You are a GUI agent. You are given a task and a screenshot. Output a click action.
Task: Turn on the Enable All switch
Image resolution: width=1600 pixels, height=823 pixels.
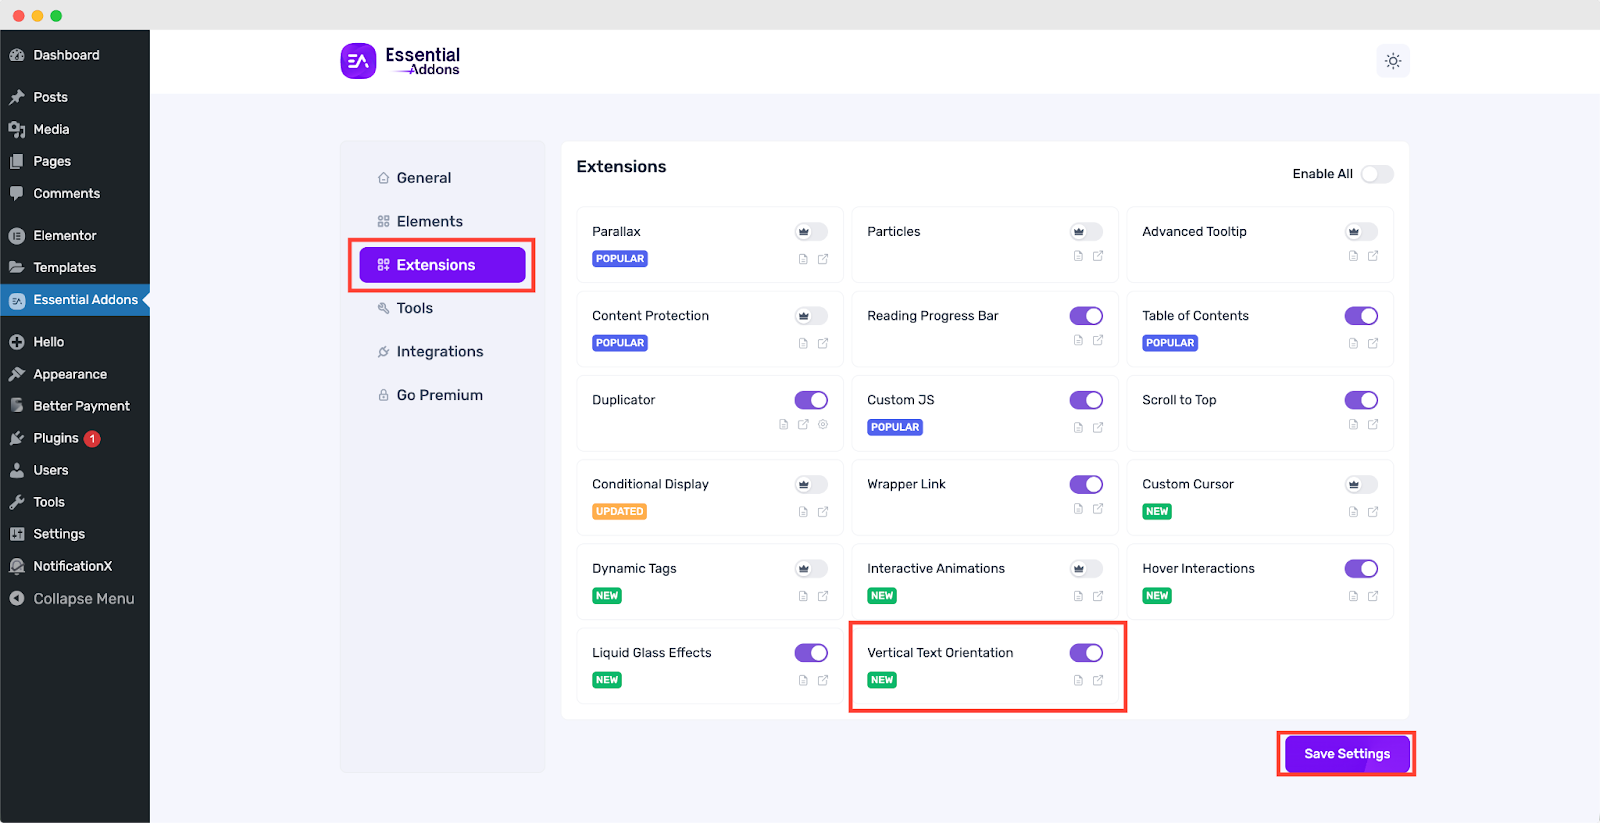point(1377,174)
